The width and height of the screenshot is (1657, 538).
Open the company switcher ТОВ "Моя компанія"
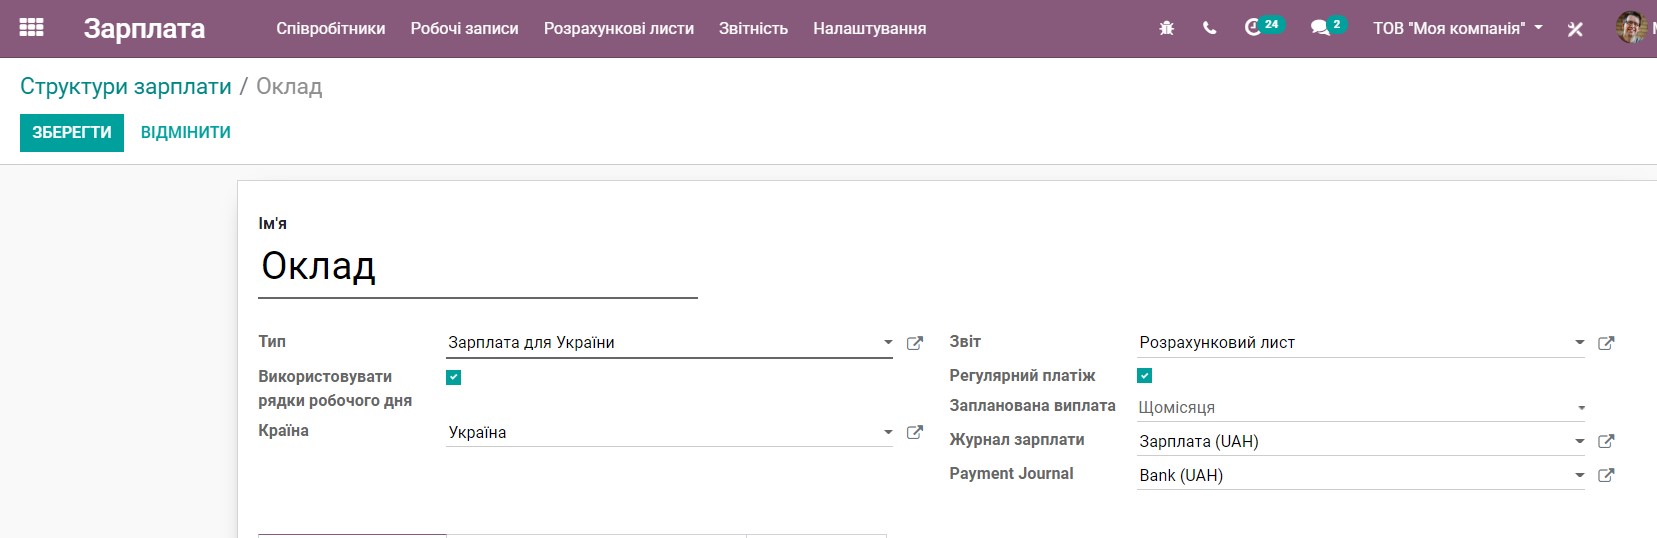coord(1457,28)
